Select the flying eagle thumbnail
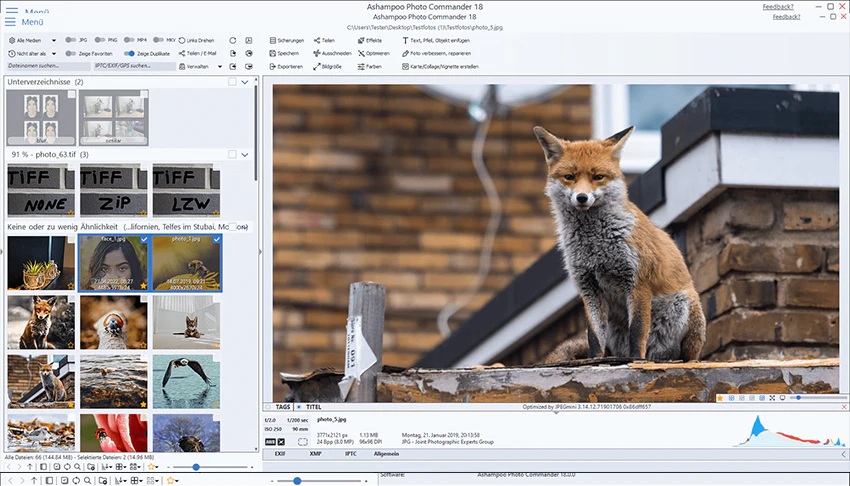Screen dimensions: 850x486 186,381
